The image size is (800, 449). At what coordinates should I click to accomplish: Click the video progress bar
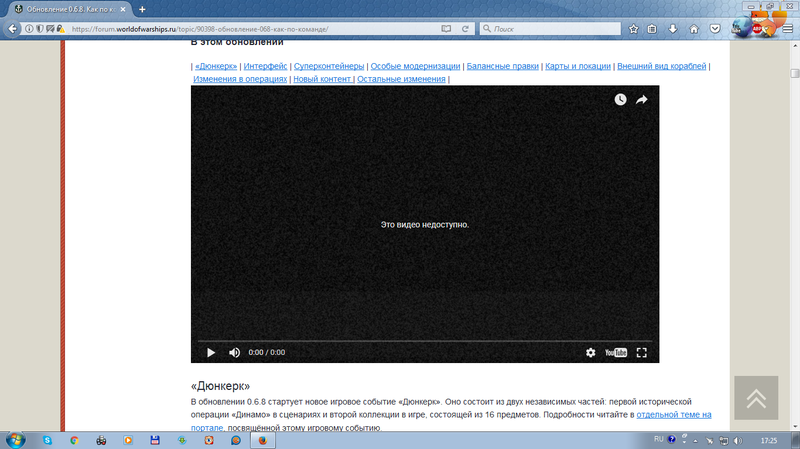(424, 340)
